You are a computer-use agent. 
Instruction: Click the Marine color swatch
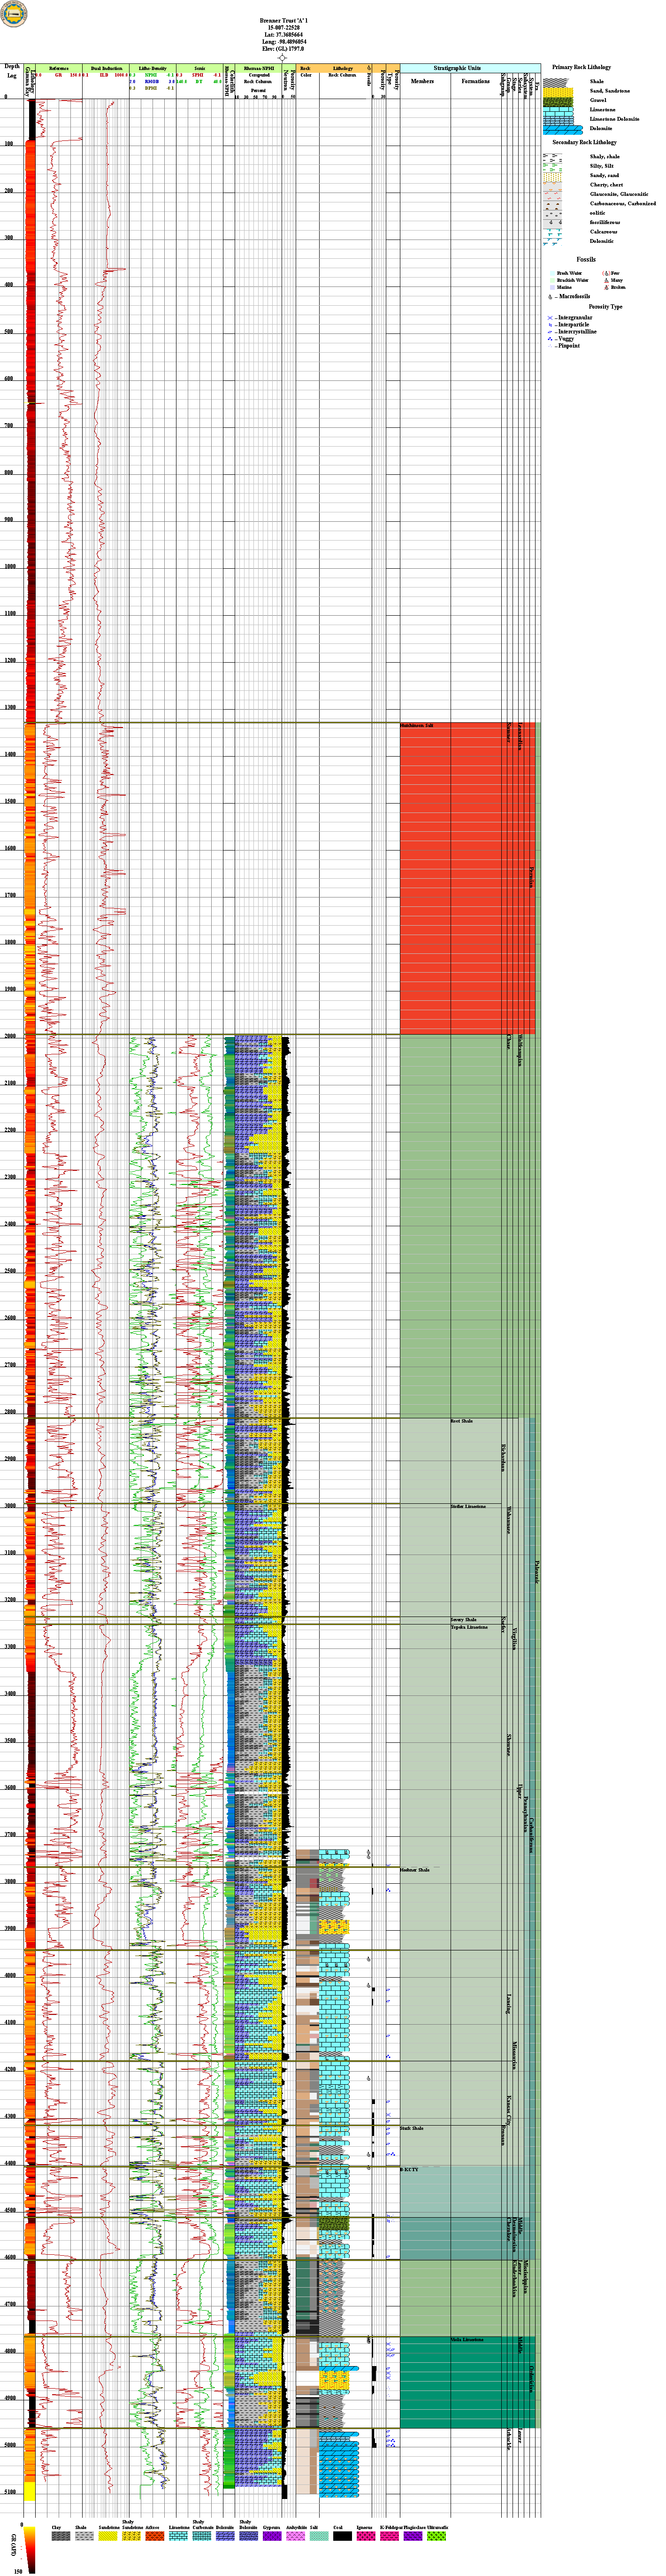click(551, 288)
